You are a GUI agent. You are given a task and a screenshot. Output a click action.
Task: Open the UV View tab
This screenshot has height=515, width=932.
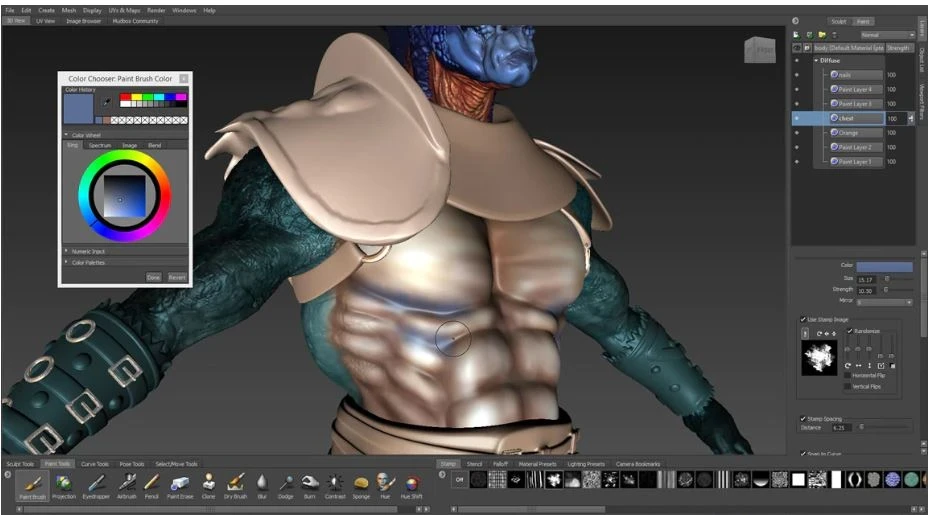tap(45, 21)
